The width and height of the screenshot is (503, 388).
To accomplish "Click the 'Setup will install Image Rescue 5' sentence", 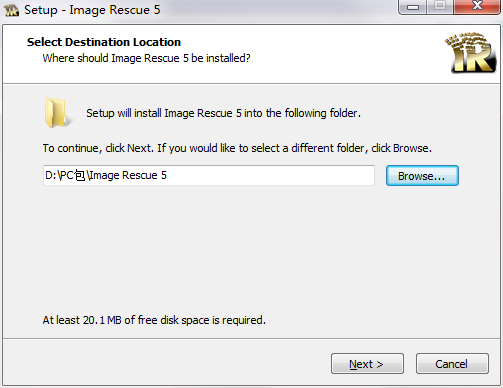I will [223, 113].
